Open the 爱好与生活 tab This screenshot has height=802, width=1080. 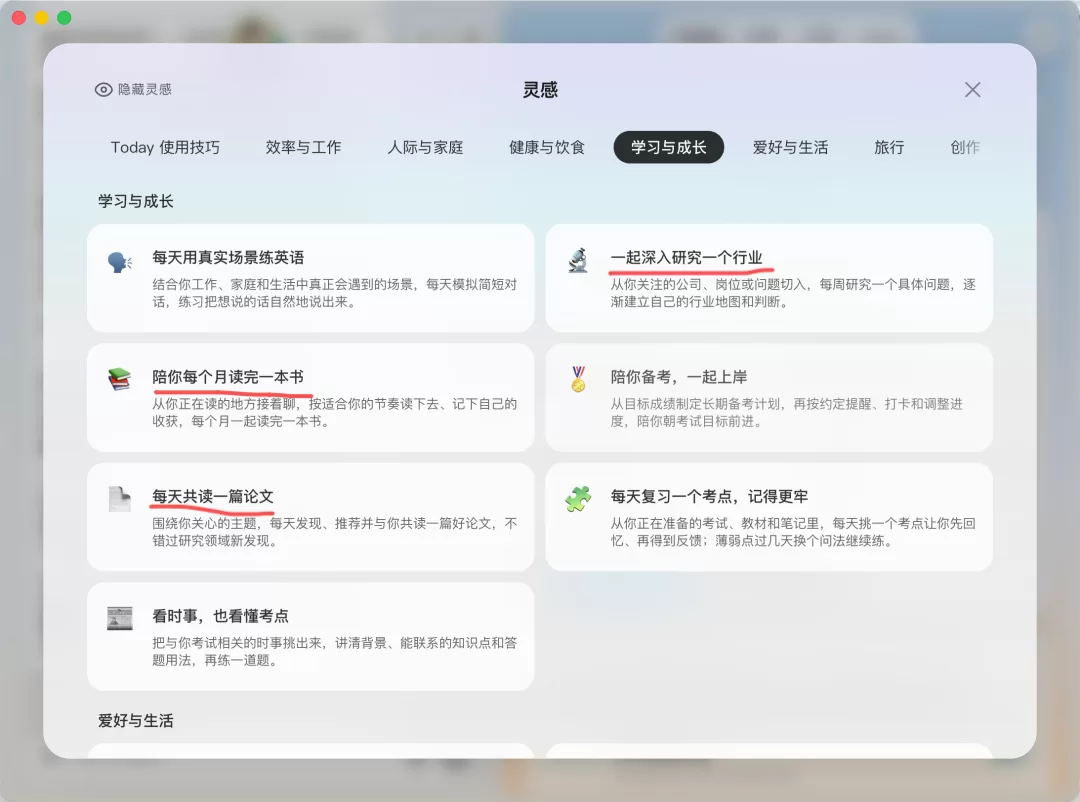click(x=791, y=147)
